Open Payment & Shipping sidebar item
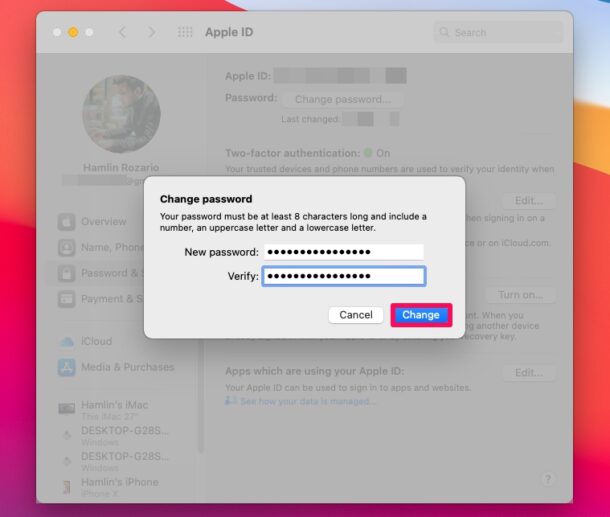Viewport: 610px width, 517px height. click(100, 299)
